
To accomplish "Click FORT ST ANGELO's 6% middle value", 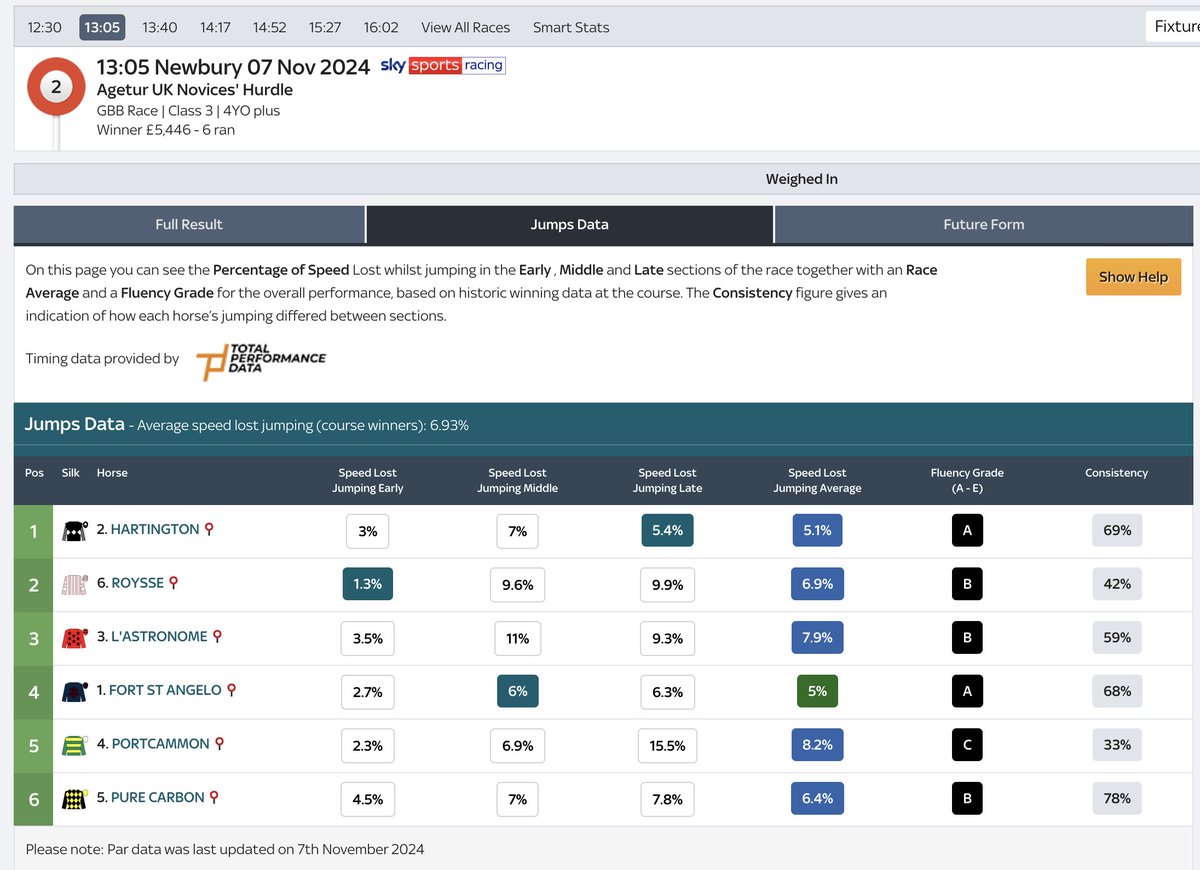I will click(x=517, y=691).
